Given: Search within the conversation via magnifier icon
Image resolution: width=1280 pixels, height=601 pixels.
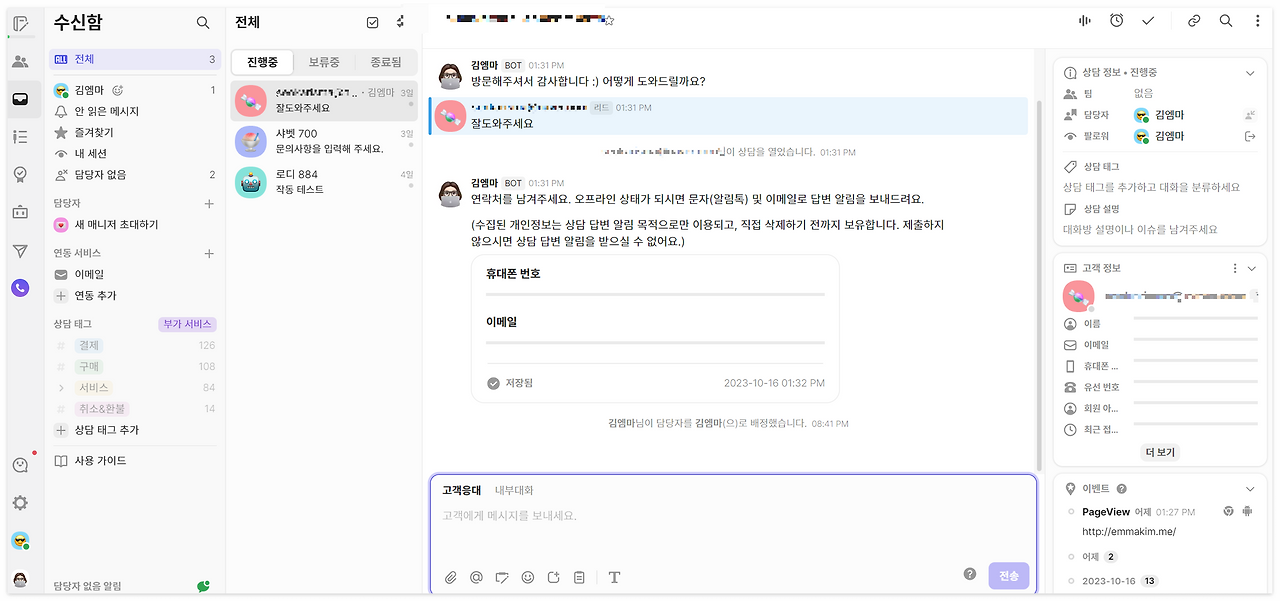Looking at the screenshot, I should pyautogui.click(x=1226, y=20).
